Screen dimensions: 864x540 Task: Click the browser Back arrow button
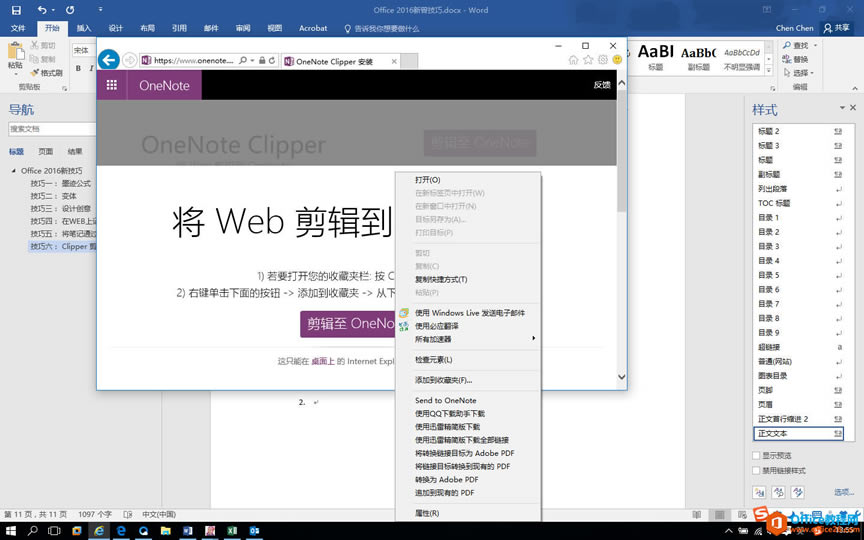(x=109, y=60)
